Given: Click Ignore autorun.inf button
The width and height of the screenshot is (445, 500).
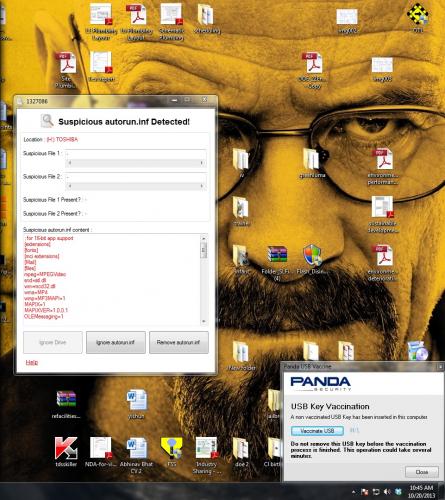Looking at the screenshot, I should click(x=116, y=342).
